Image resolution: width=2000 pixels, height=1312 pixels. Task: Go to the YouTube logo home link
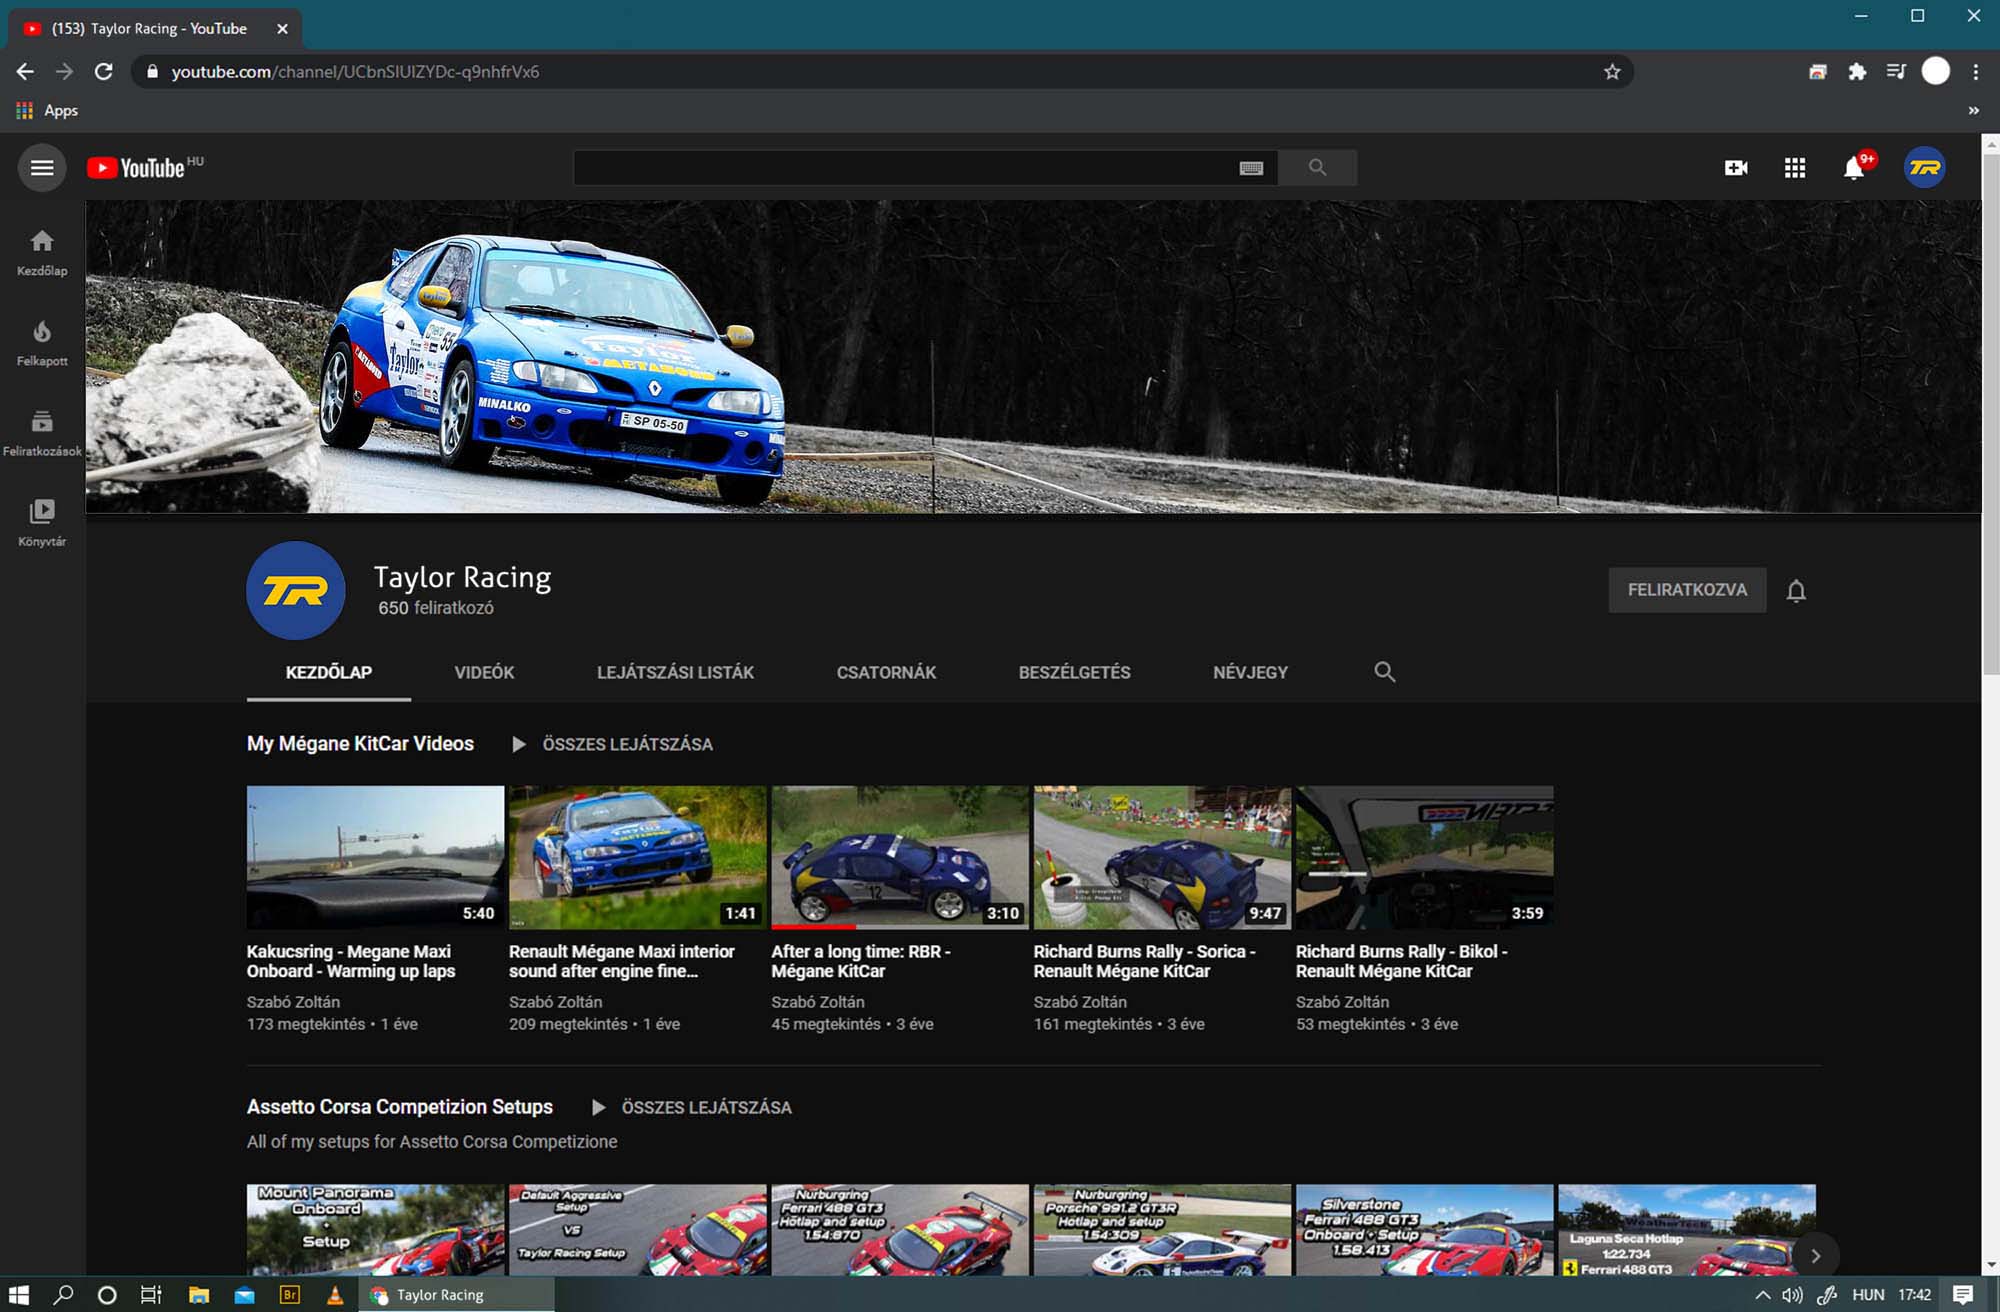[136, 168]
